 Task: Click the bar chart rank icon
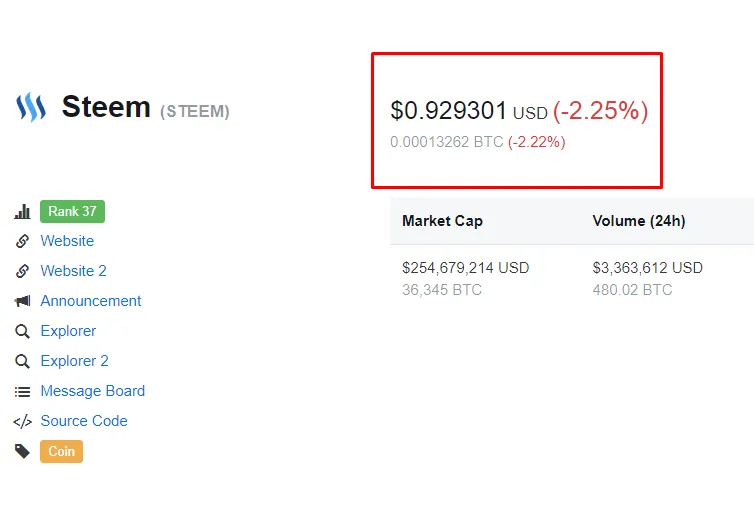point(22,212)
